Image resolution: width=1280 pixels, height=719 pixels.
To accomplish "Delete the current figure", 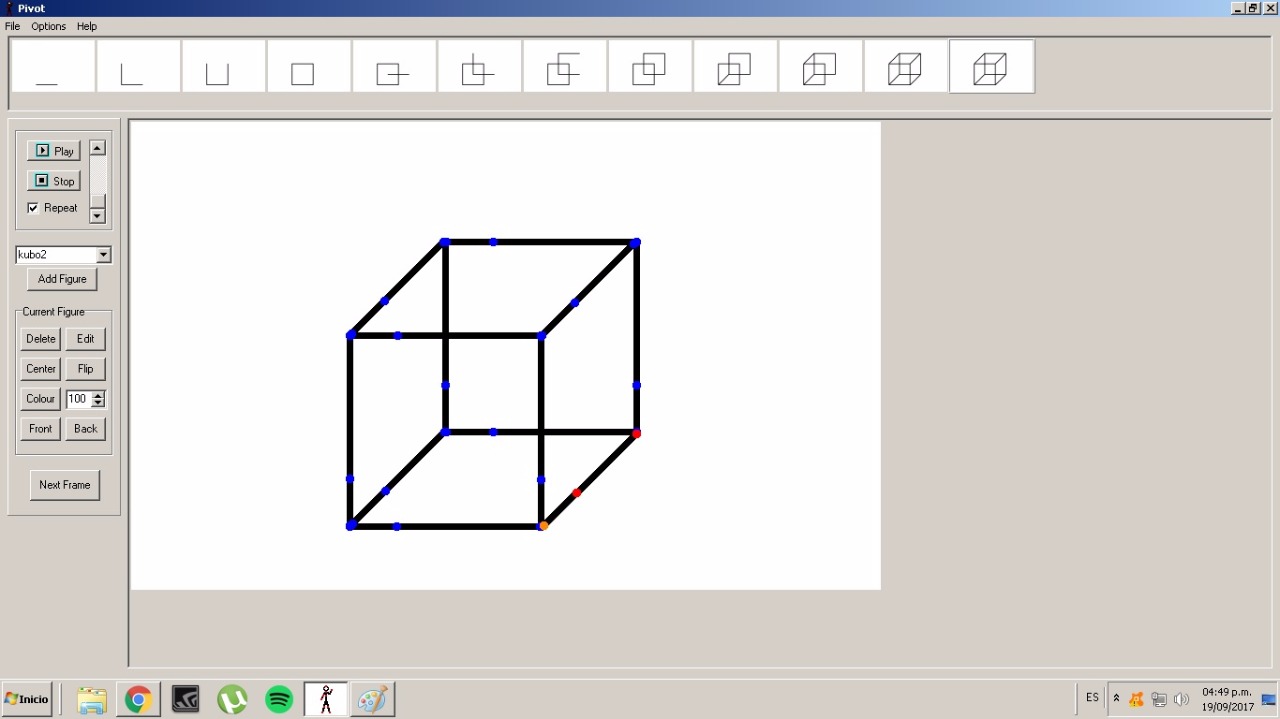I will 41,339.
